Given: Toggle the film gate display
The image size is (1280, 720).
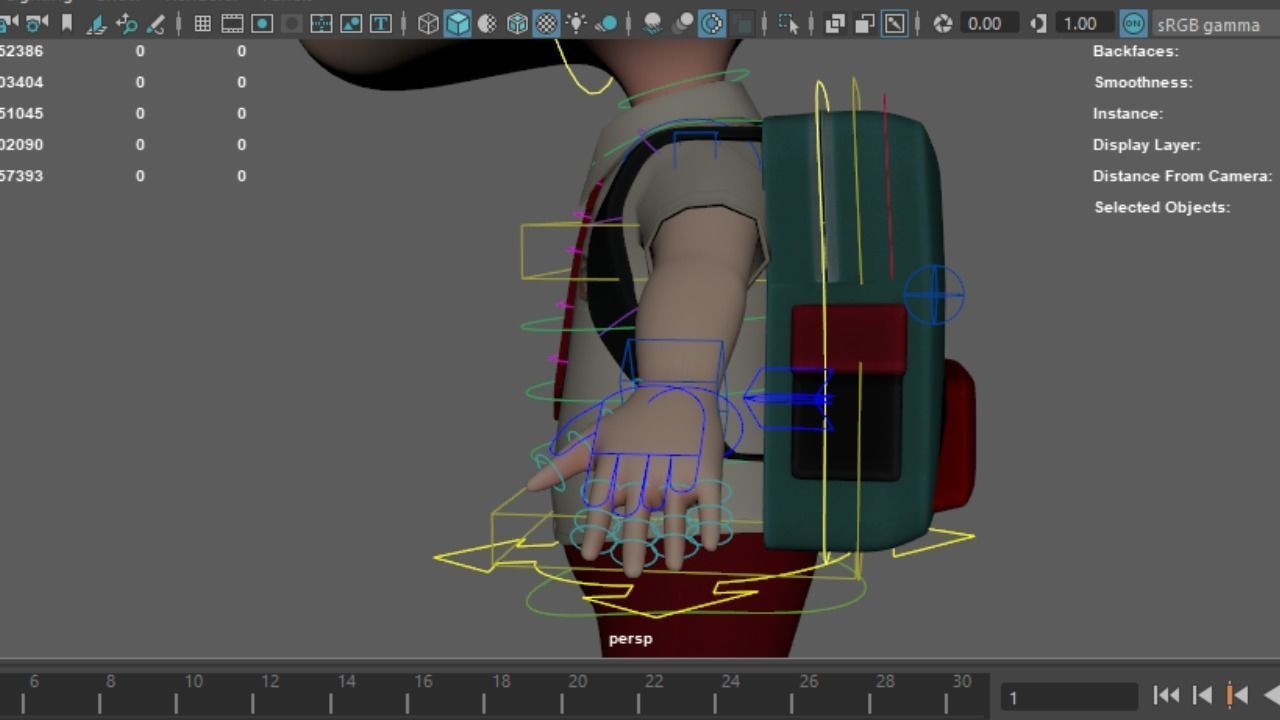Looking at the screenshot, I should (232, 23).
